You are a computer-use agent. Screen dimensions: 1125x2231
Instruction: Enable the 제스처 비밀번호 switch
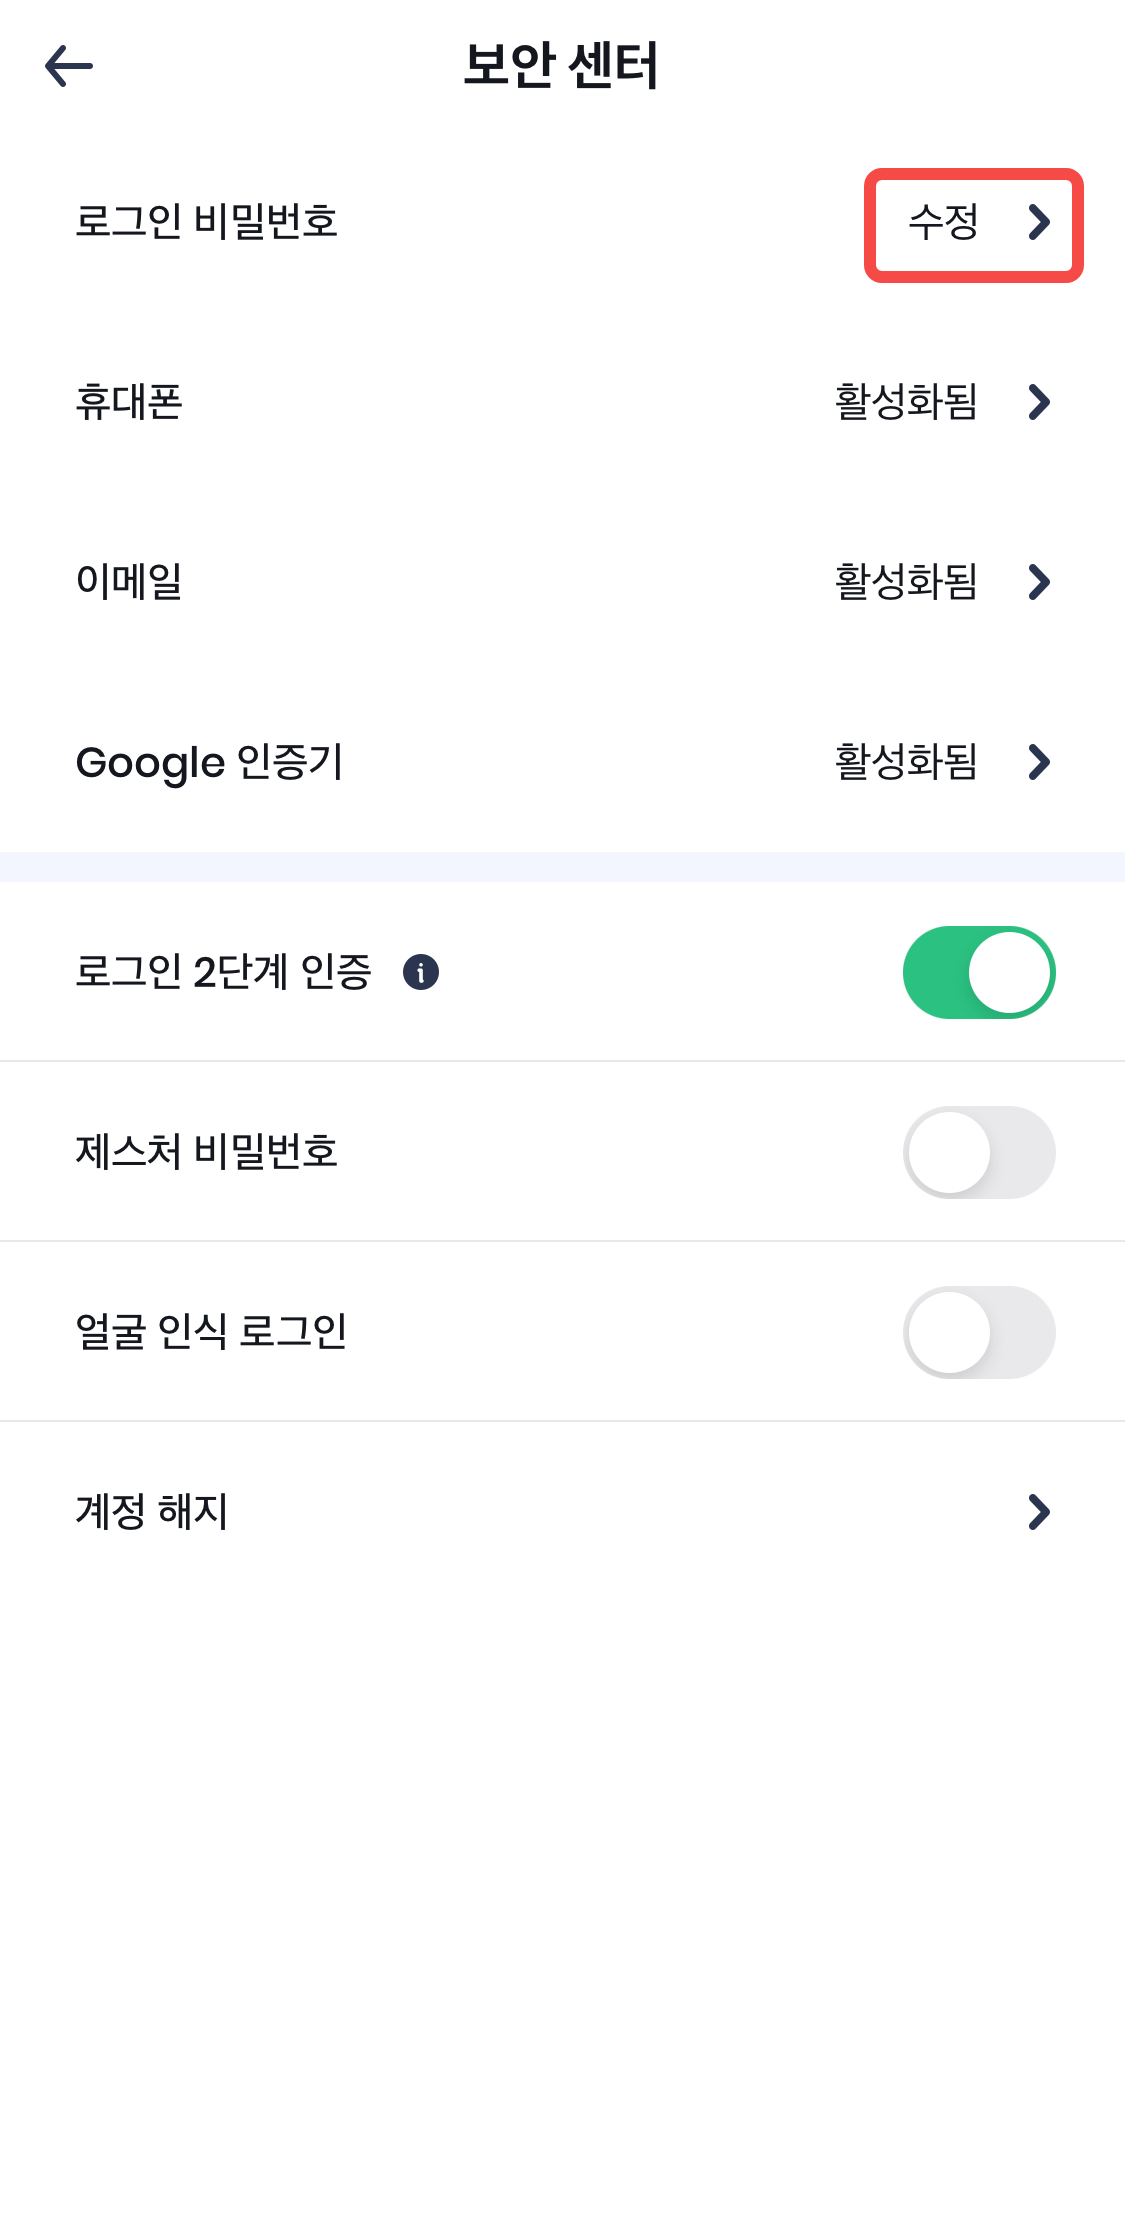[979, 1152]
